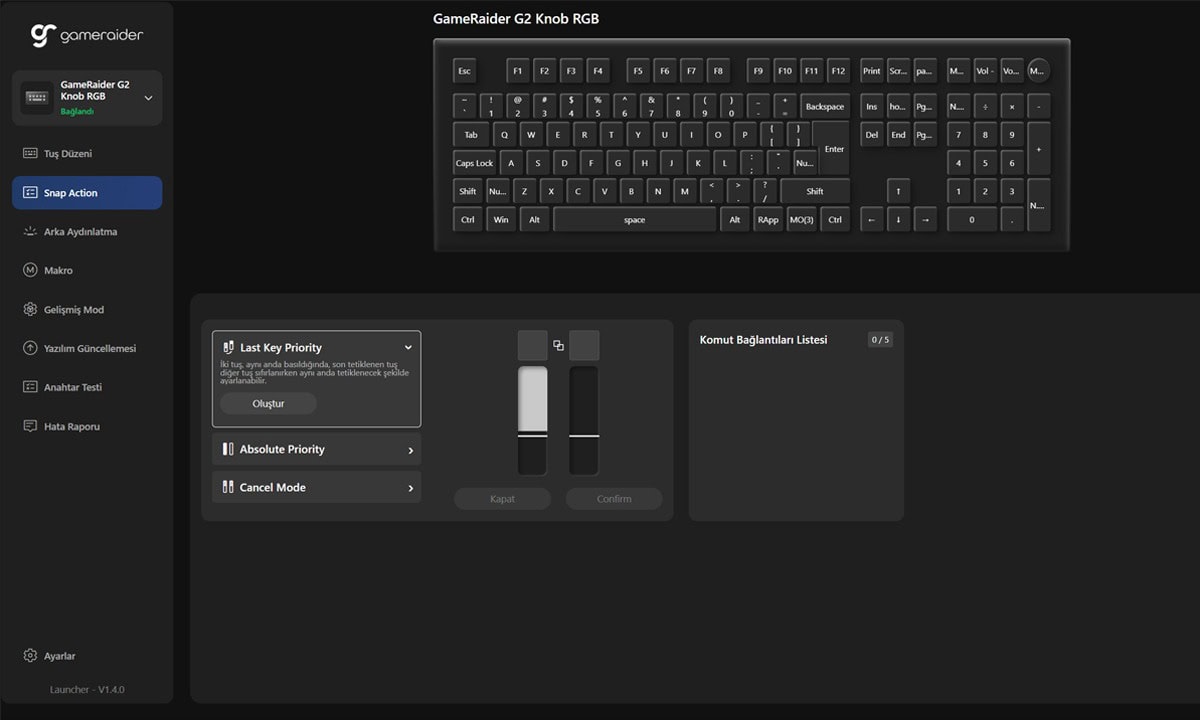Select the right arrow key
Image resolution: width=1200 pixels, height=720 pixels.
[x=925, y=220]
